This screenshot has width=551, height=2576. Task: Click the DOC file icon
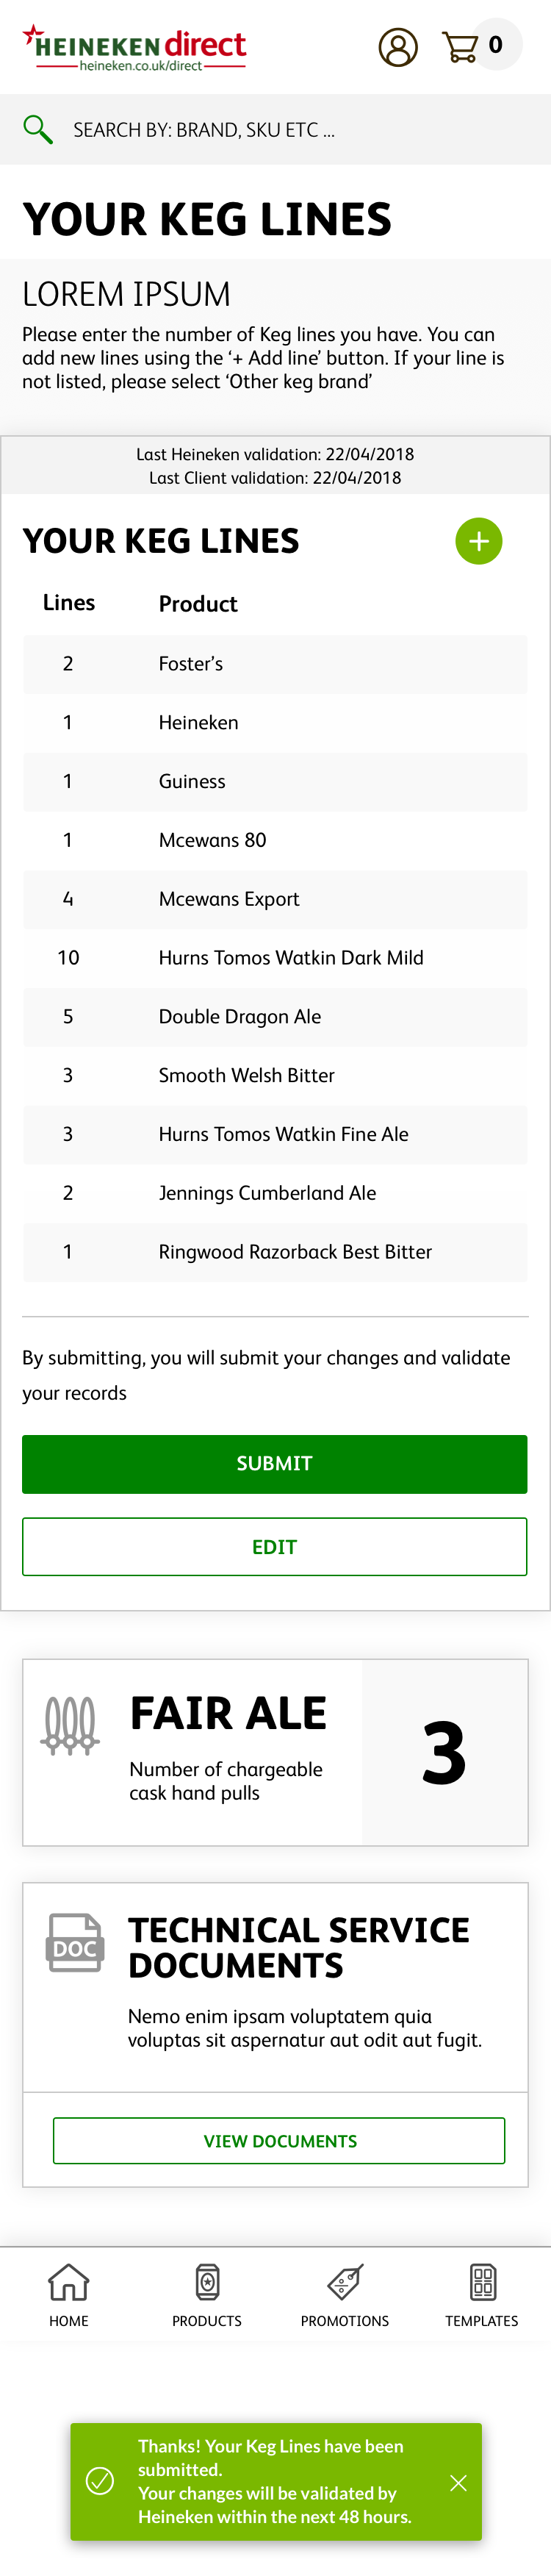click(x=75, y=1943)
